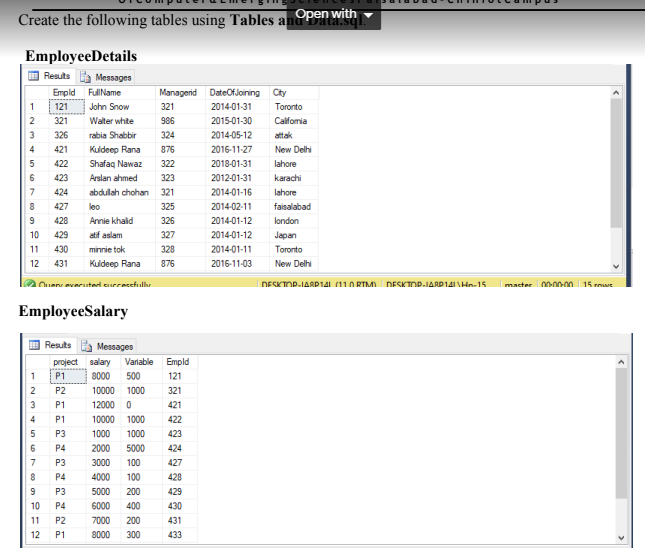Click Managerid column header

pos(180,93)
